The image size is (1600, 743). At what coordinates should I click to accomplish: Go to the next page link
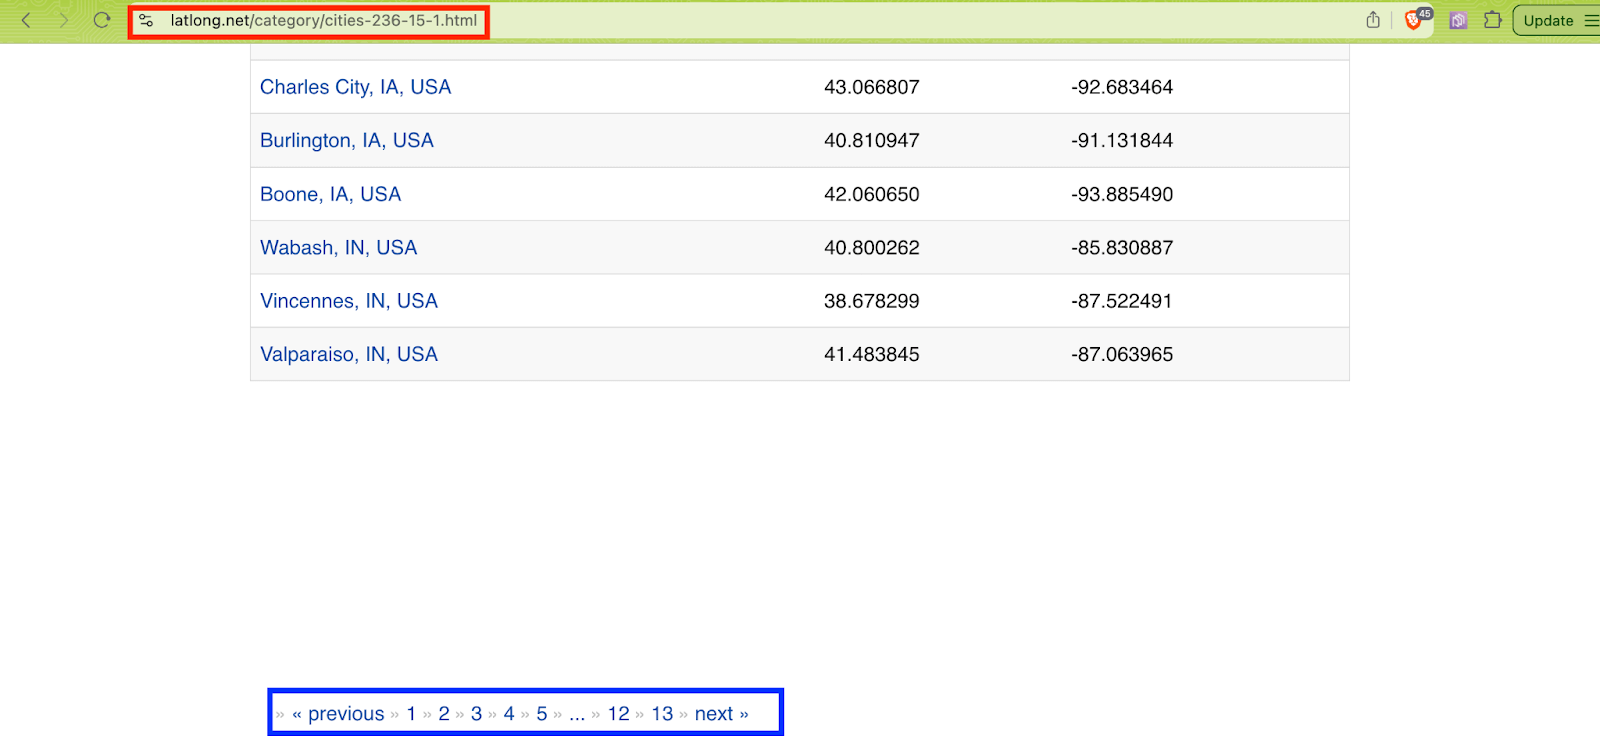(x=722, y=714)
